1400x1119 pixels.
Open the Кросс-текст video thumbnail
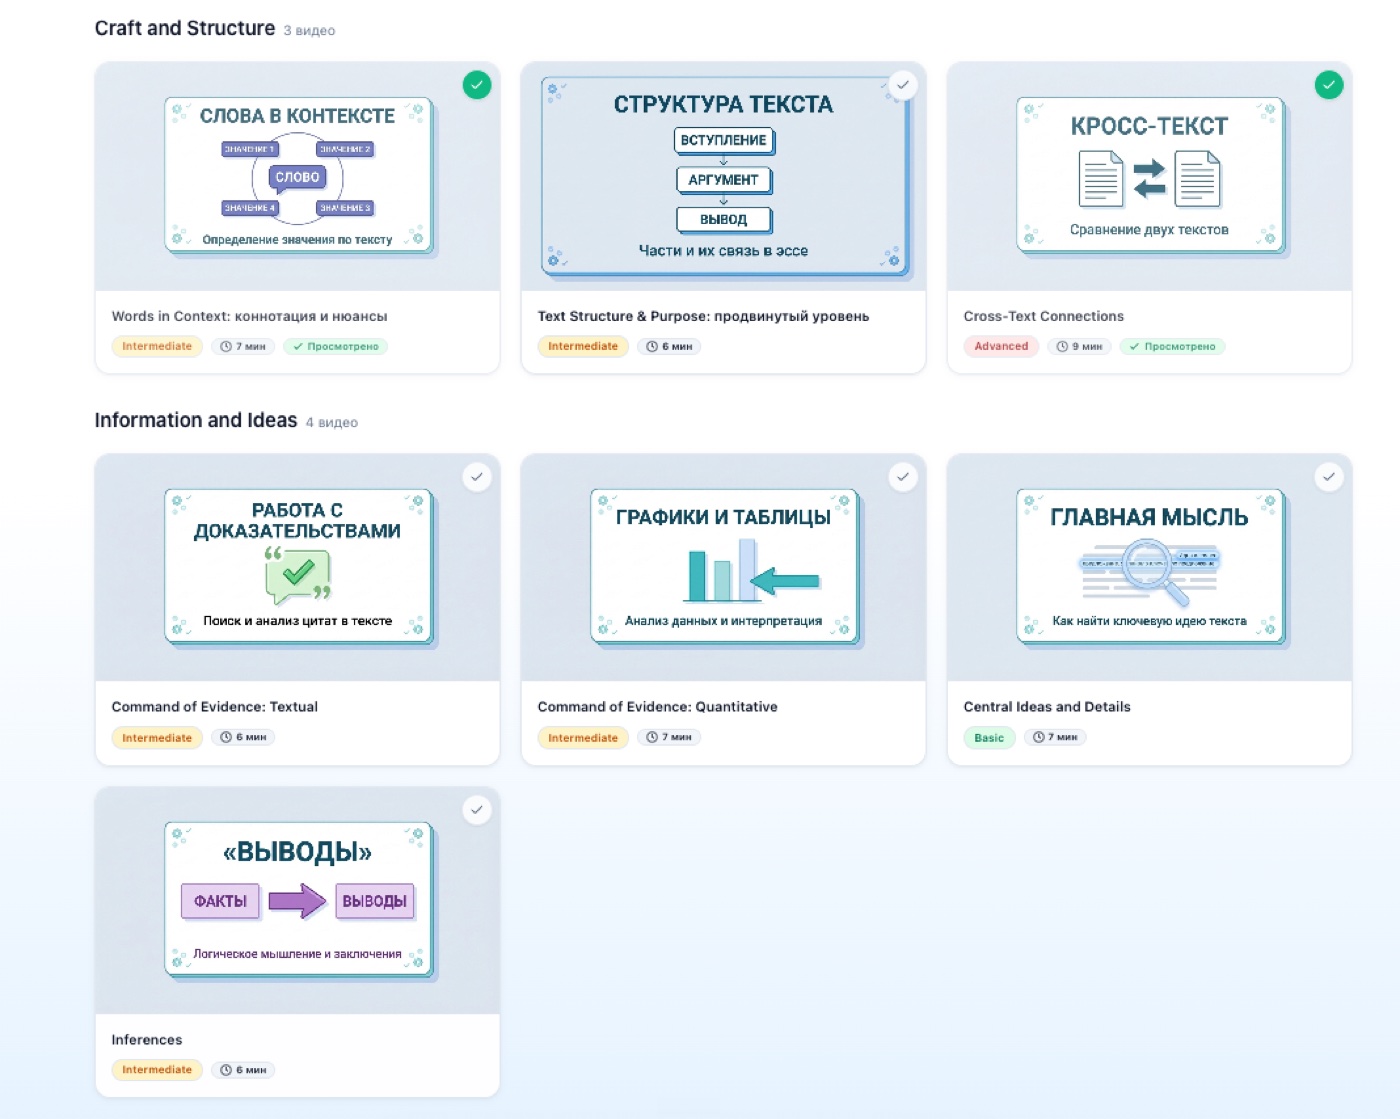point(1150,176)
